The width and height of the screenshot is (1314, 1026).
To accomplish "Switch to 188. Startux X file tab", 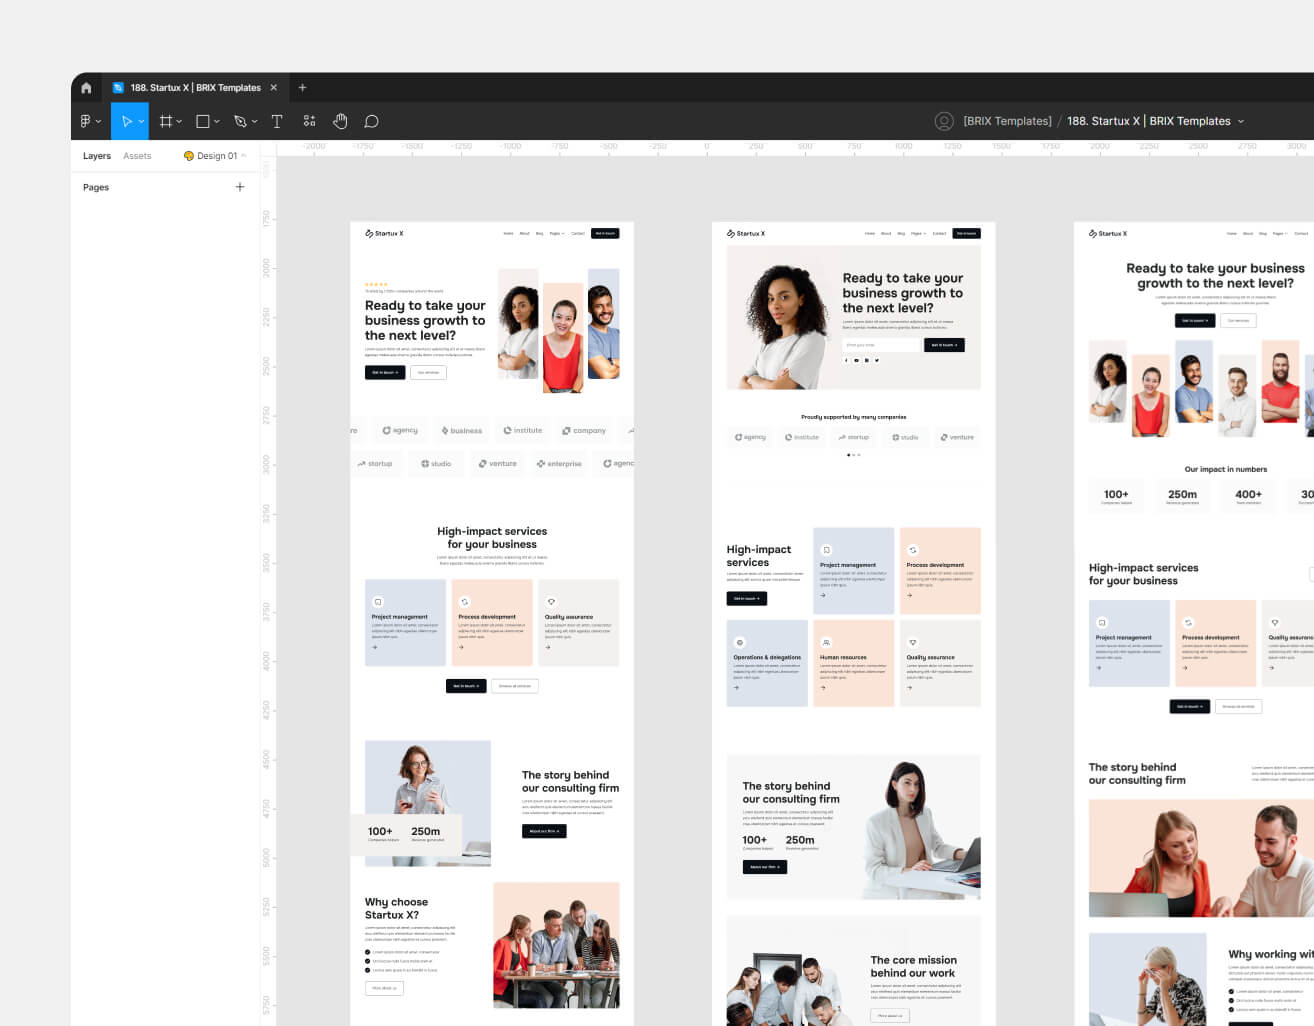I will pos(195,88).
